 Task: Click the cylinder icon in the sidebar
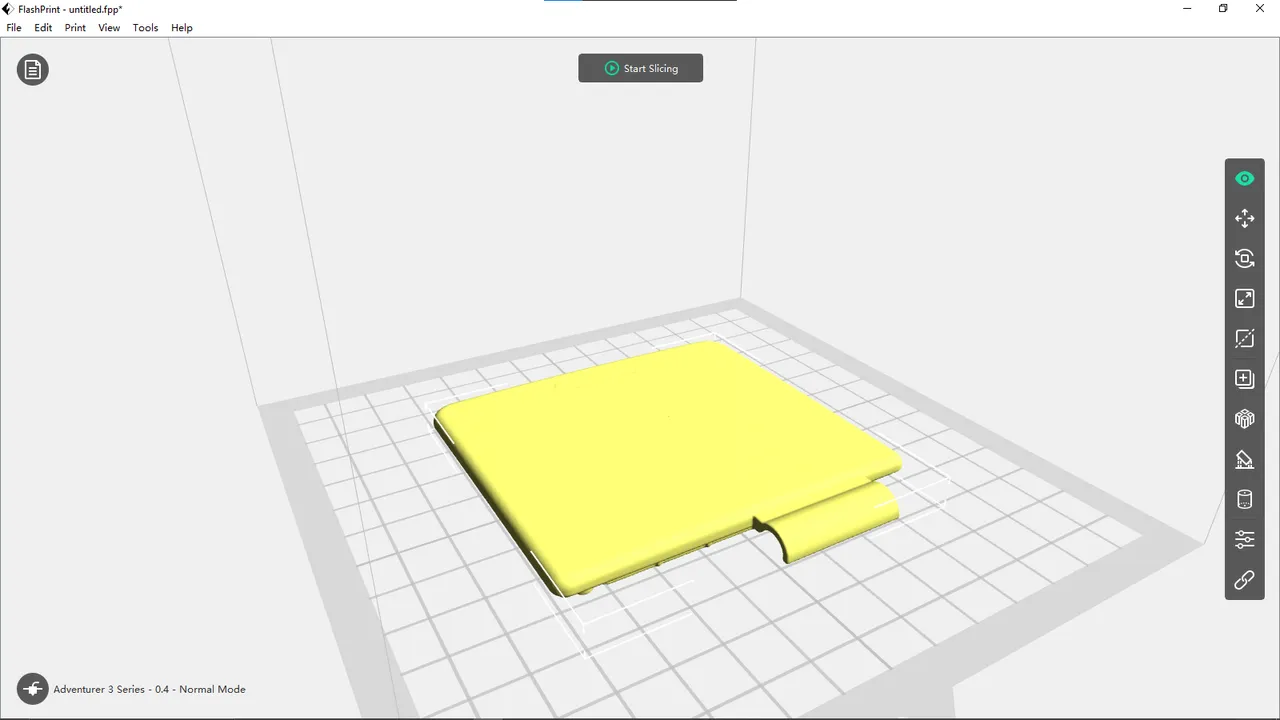(x=1244, y=499)
